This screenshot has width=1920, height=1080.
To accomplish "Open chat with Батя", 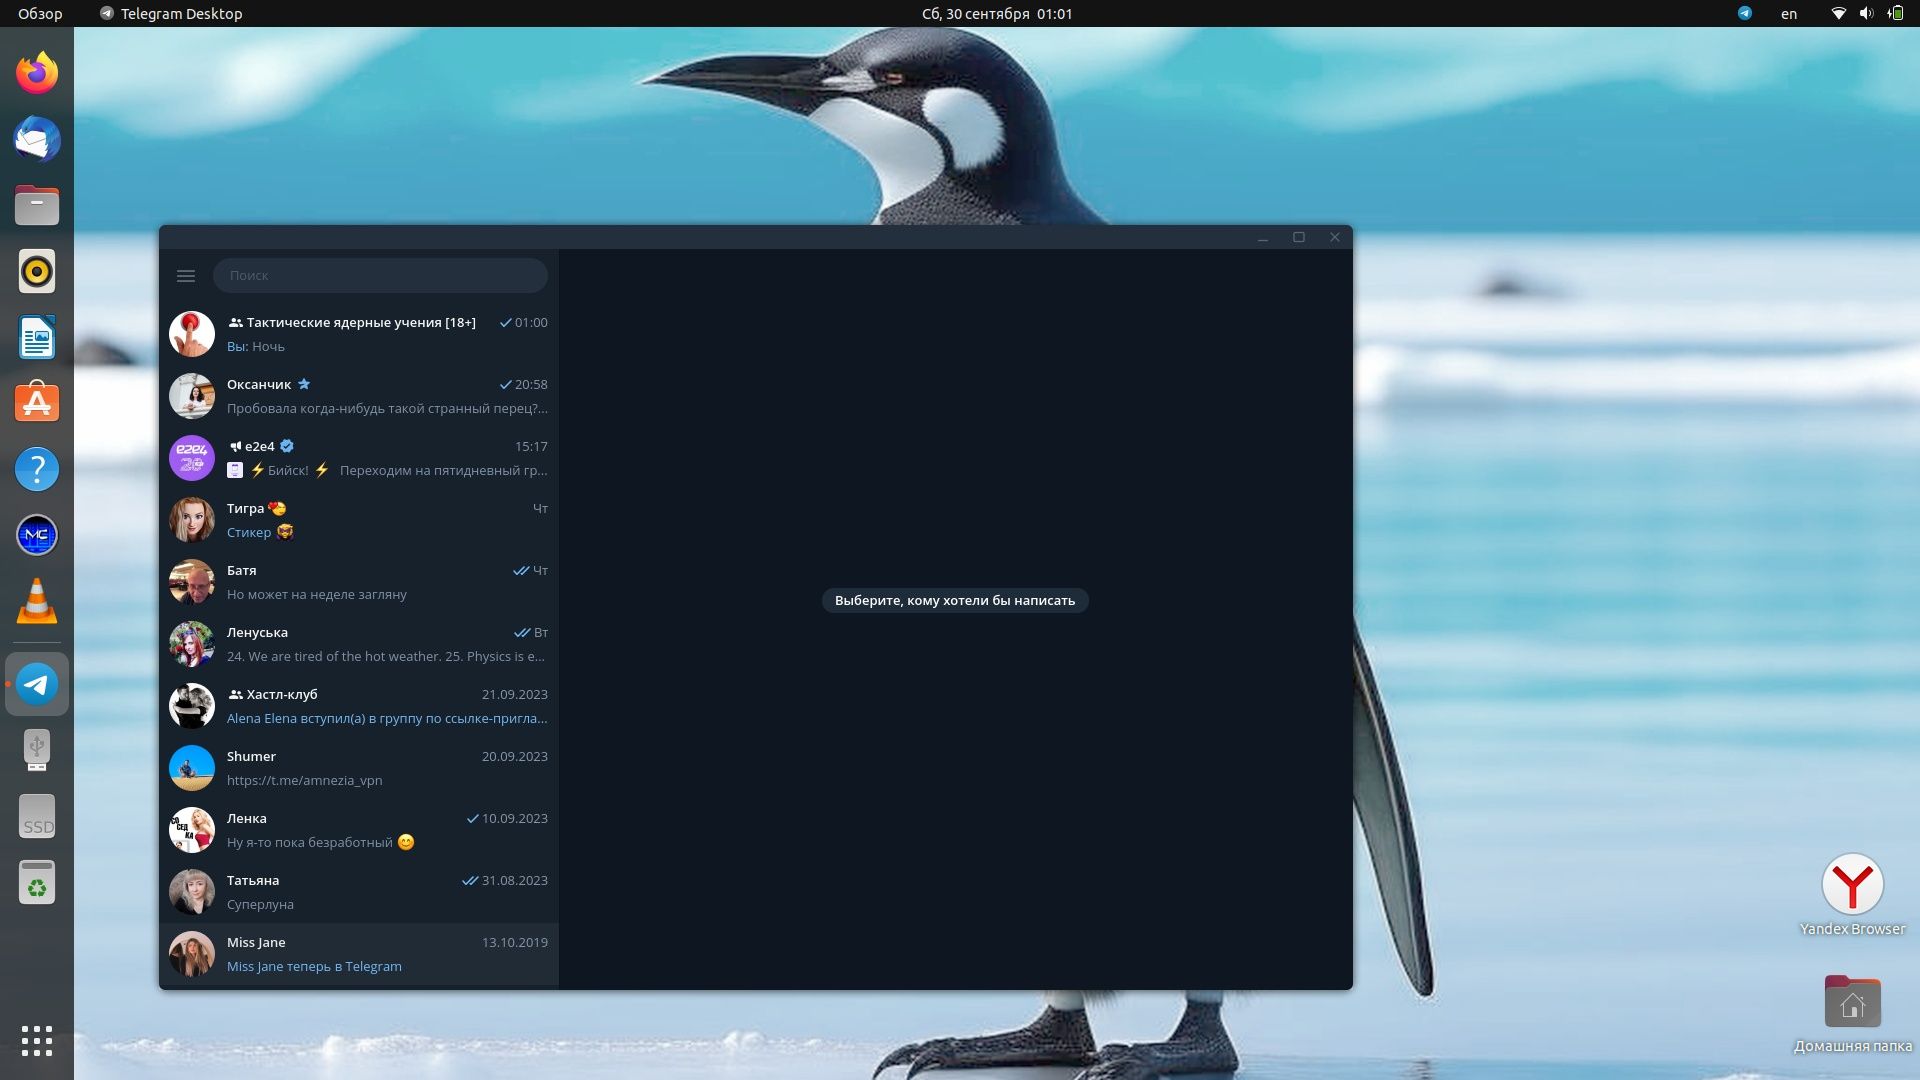I will [x=359, y=582].
